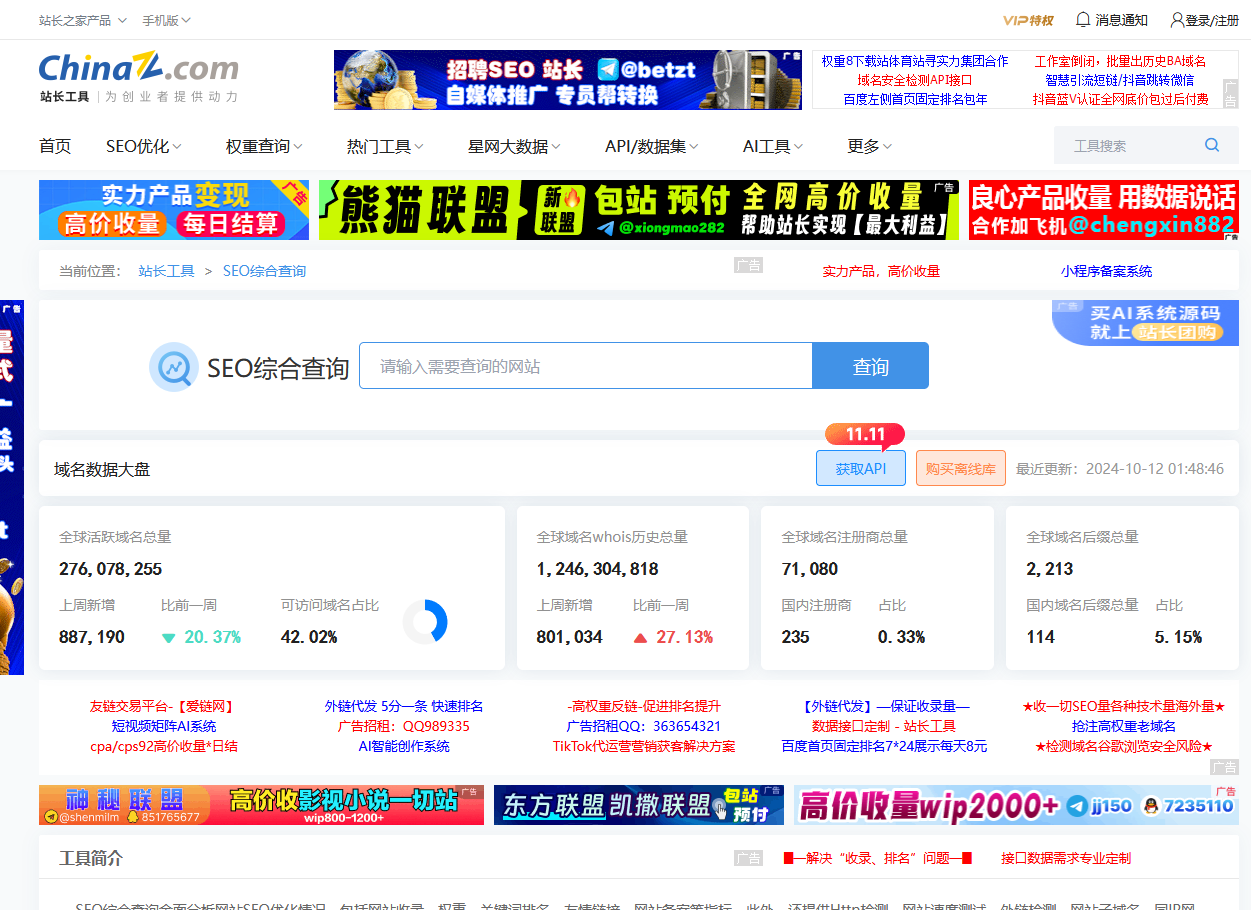Click the 小程序备案系统 link
Viewport: 1251px width, 910px height.
point(1106,271)
